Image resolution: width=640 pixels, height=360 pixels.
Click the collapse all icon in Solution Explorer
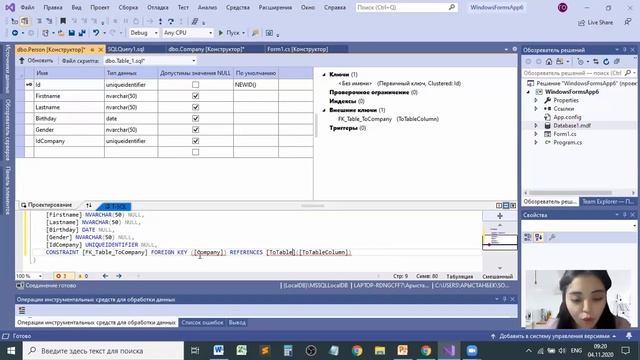pyautogui.click(x=617, y=62)
